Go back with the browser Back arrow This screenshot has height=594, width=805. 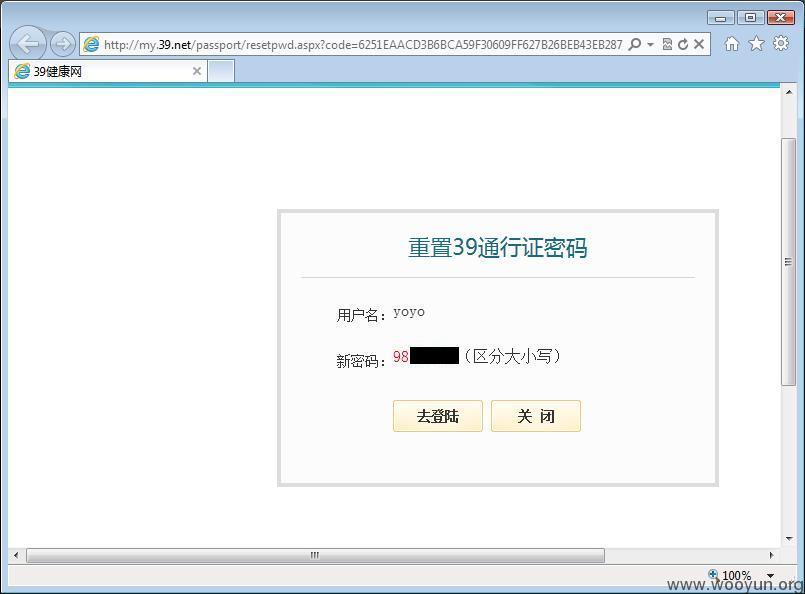[x=28, y=44]
